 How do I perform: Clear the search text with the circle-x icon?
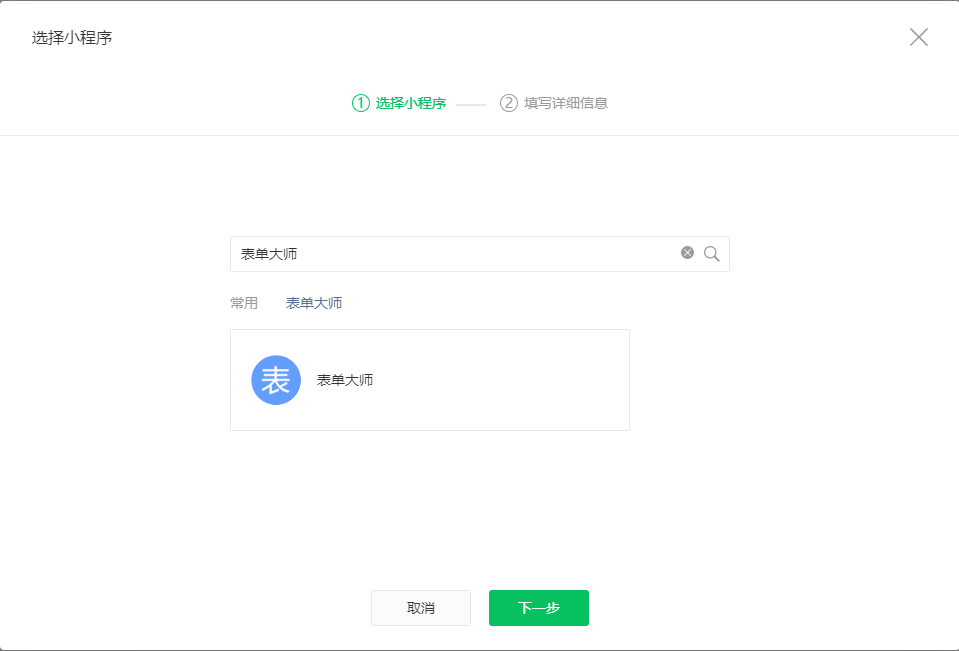tap(687, 253)
